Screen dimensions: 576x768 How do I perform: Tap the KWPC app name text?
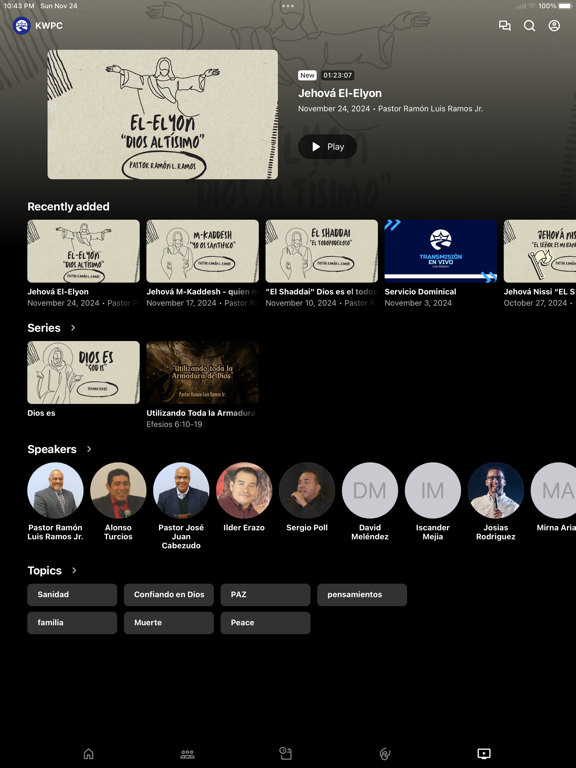(49, 25)
